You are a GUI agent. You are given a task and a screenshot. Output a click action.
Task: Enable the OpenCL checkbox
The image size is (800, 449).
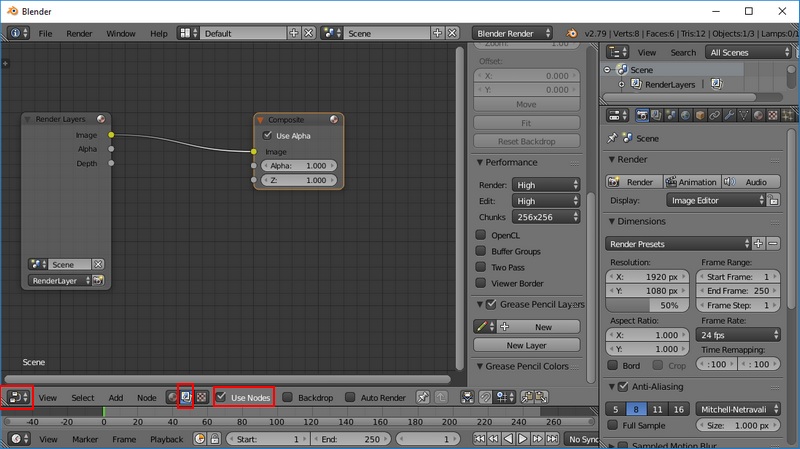click(x=481, y=235)
